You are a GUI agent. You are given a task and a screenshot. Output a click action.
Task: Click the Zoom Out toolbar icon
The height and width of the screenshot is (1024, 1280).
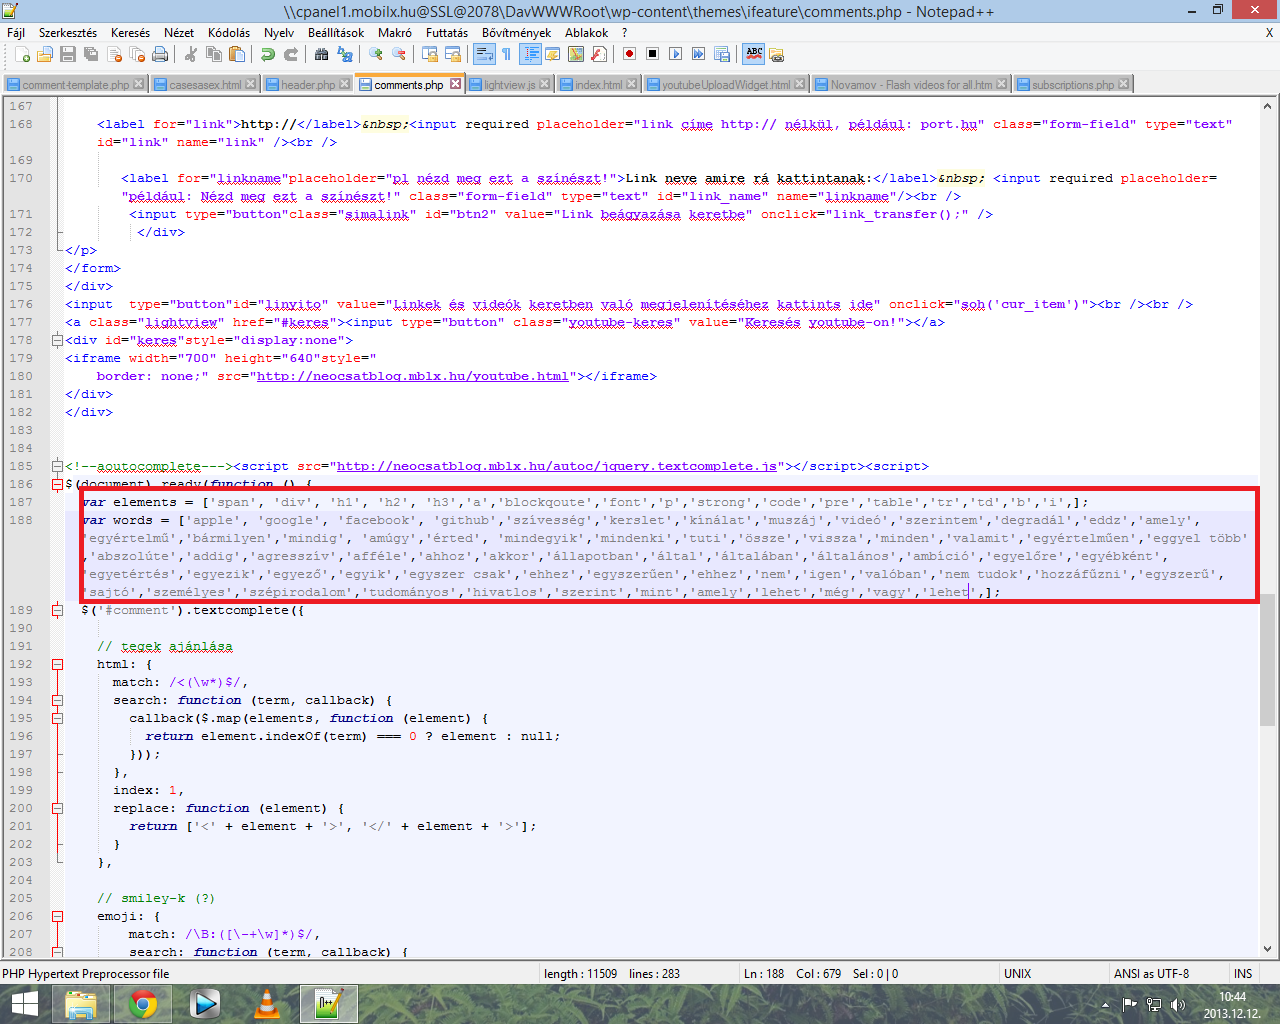[398, 54]
